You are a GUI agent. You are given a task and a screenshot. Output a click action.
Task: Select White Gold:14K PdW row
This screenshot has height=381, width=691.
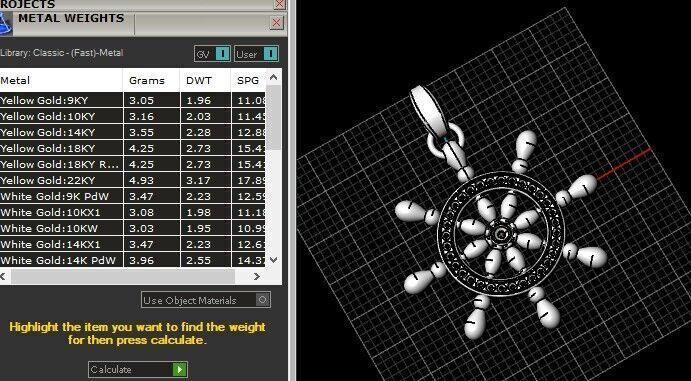point(133,260)
